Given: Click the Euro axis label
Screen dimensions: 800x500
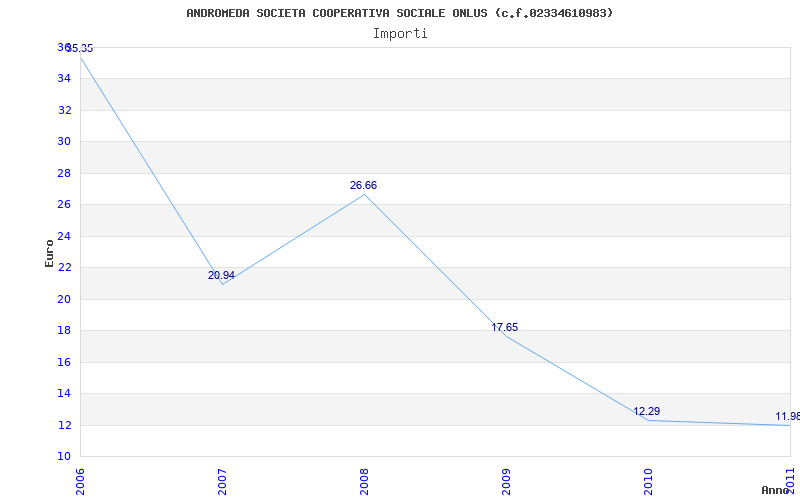Looking at the screenshot, I should 49,253.
